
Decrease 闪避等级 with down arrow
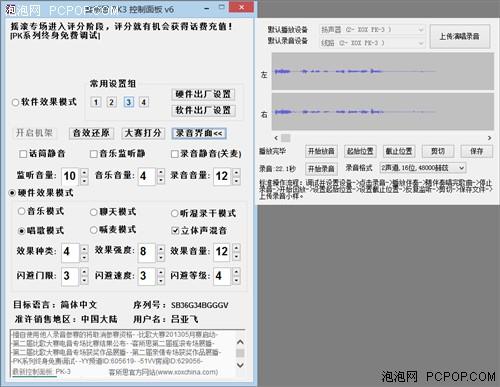[x=236, y=280]
